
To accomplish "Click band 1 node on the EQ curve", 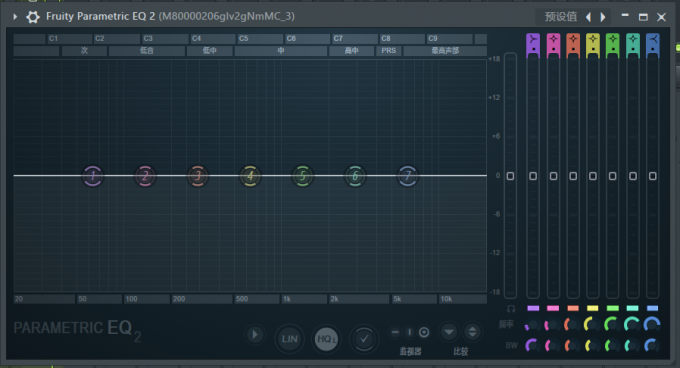I will pos(93,176).
